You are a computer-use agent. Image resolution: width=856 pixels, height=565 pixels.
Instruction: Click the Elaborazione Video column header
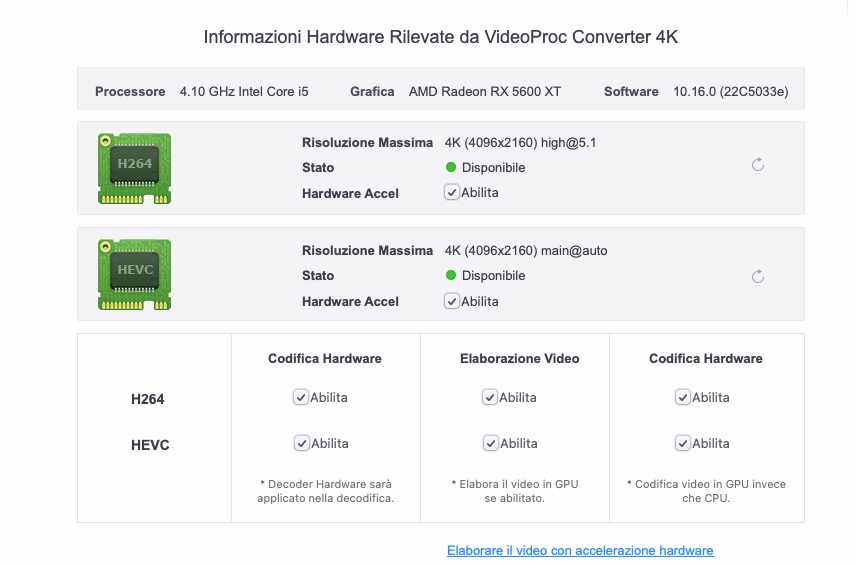coord(520,359)
